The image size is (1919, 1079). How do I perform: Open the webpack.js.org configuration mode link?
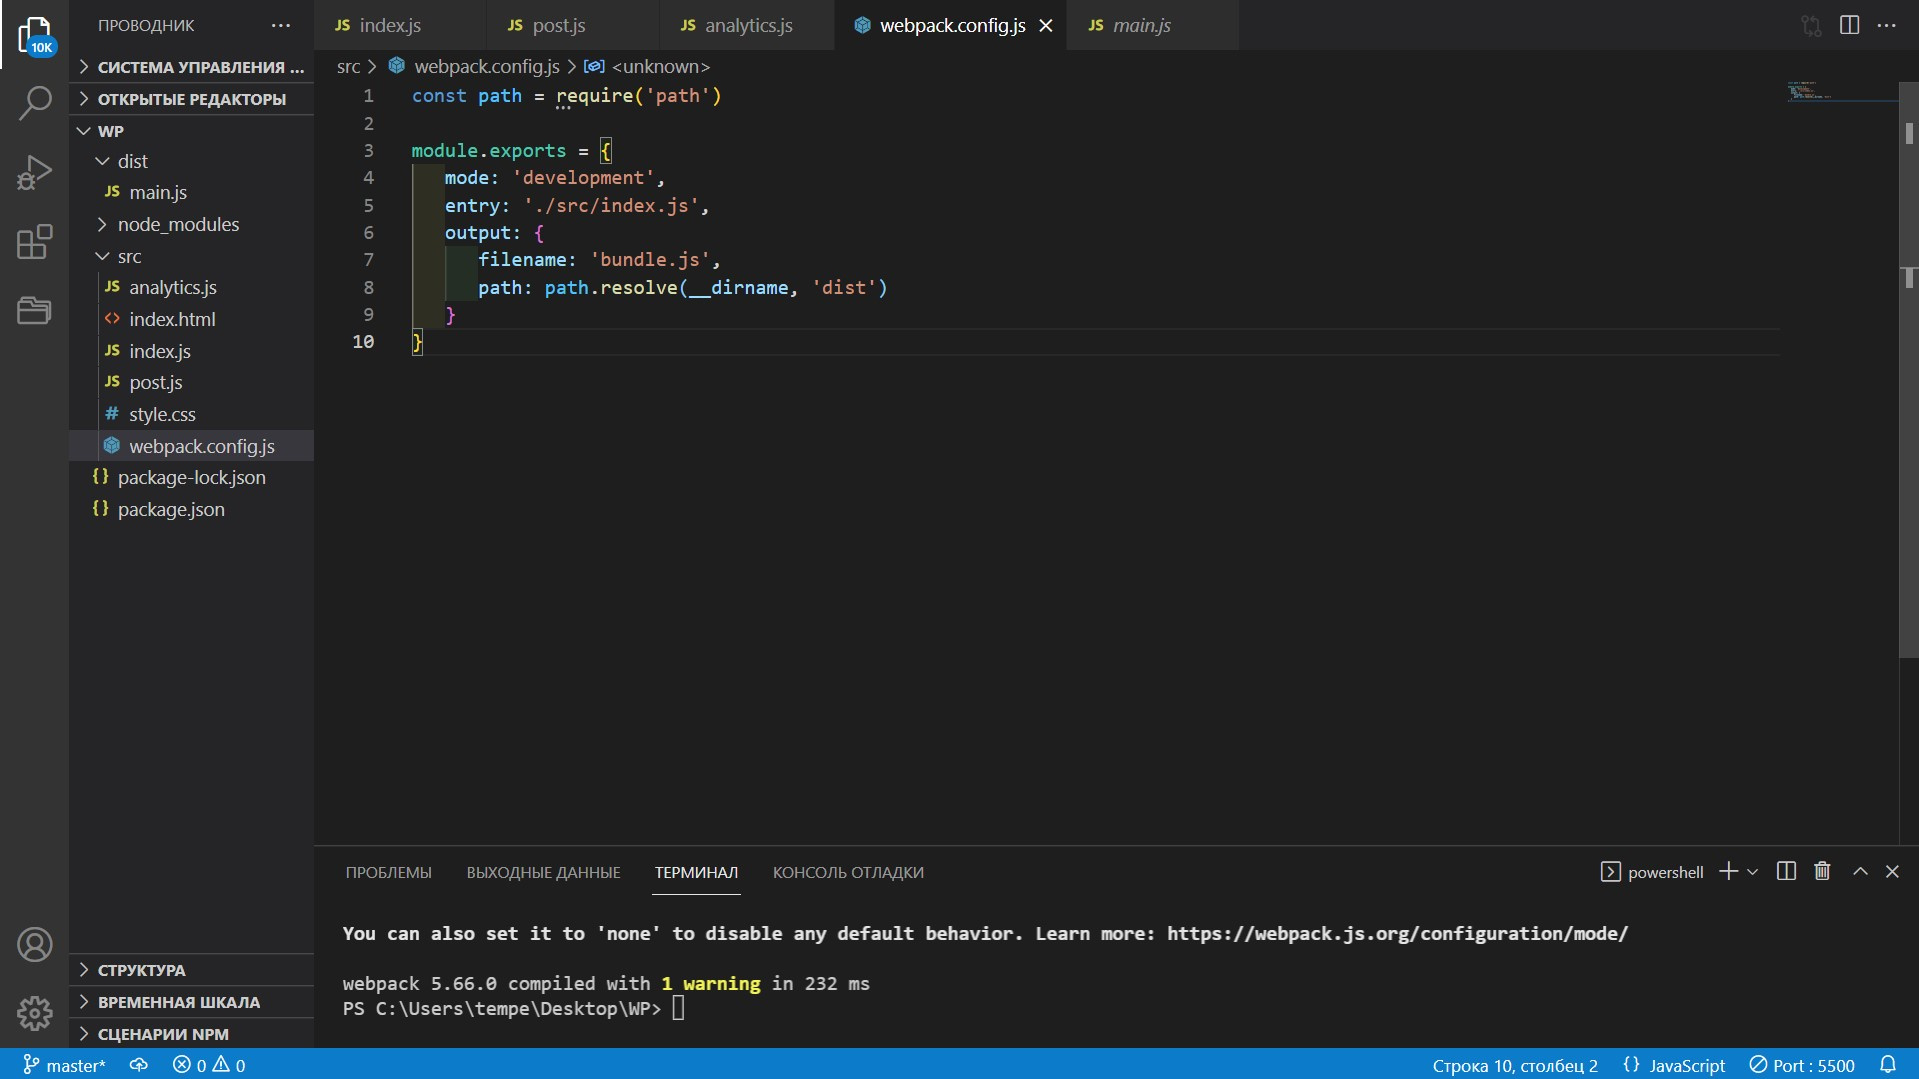coord(1397,933)
